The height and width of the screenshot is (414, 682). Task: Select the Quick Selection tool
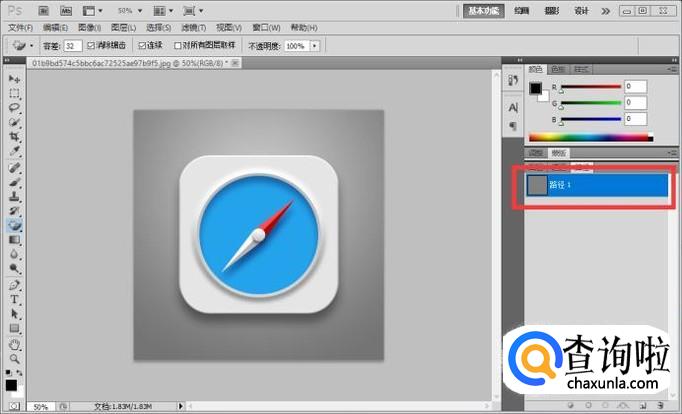[14, 122]
